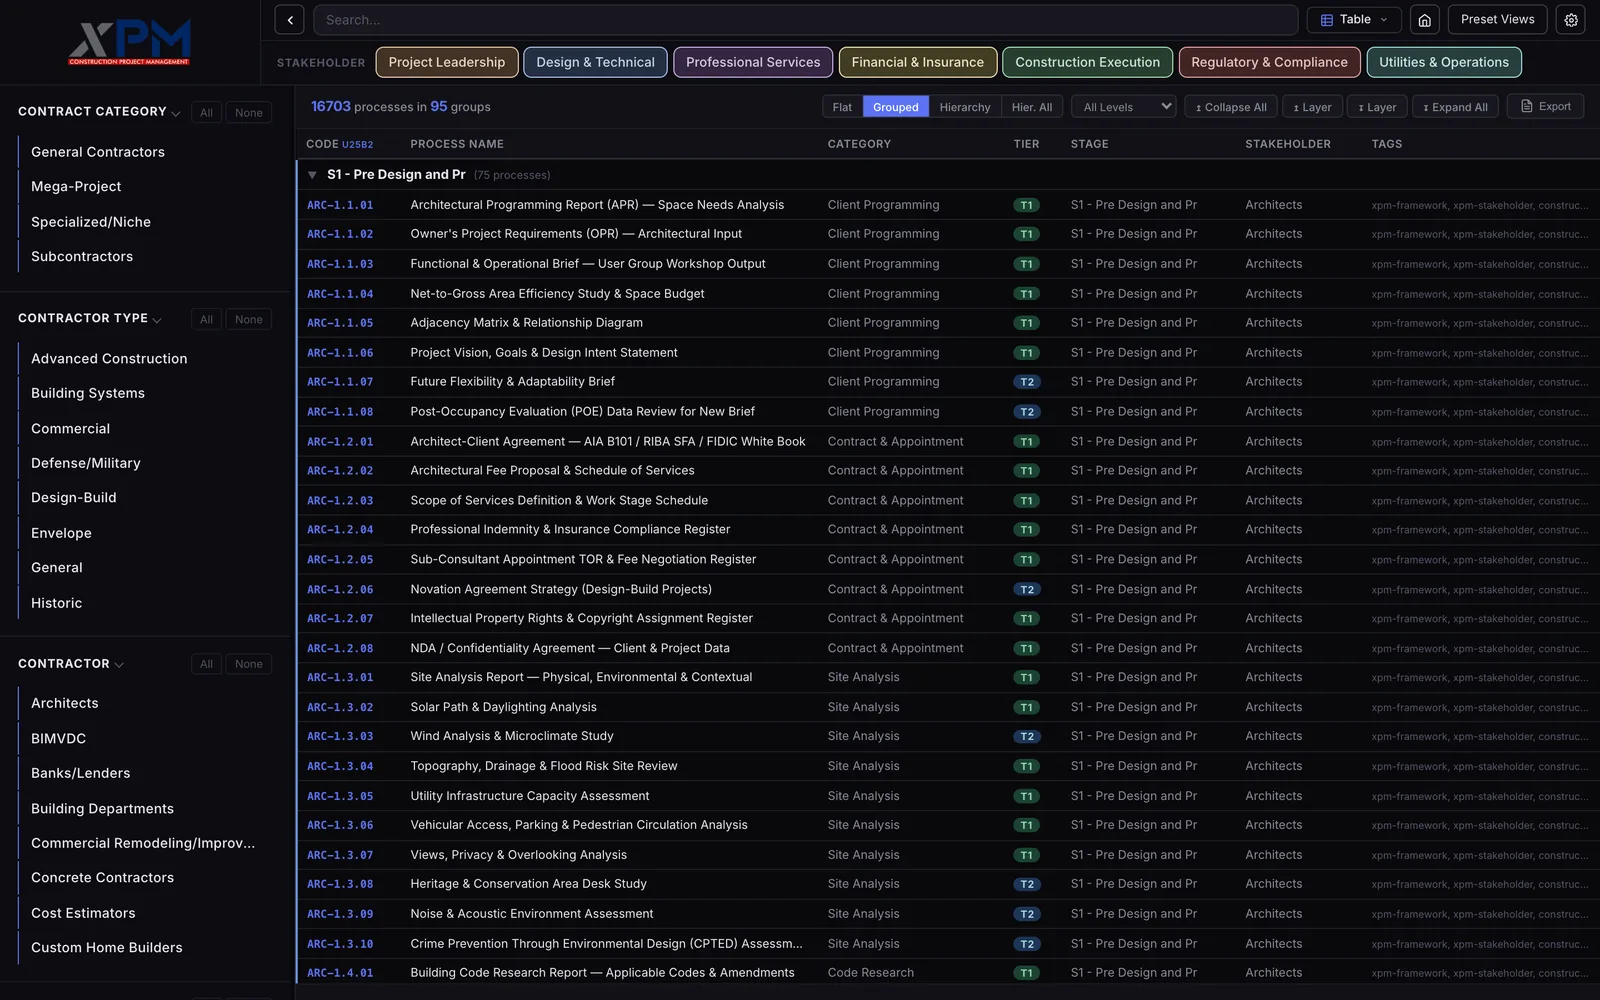Click the XPM logo
The width and height of the screenshot is (1600, 1000).
pos(130,42)
